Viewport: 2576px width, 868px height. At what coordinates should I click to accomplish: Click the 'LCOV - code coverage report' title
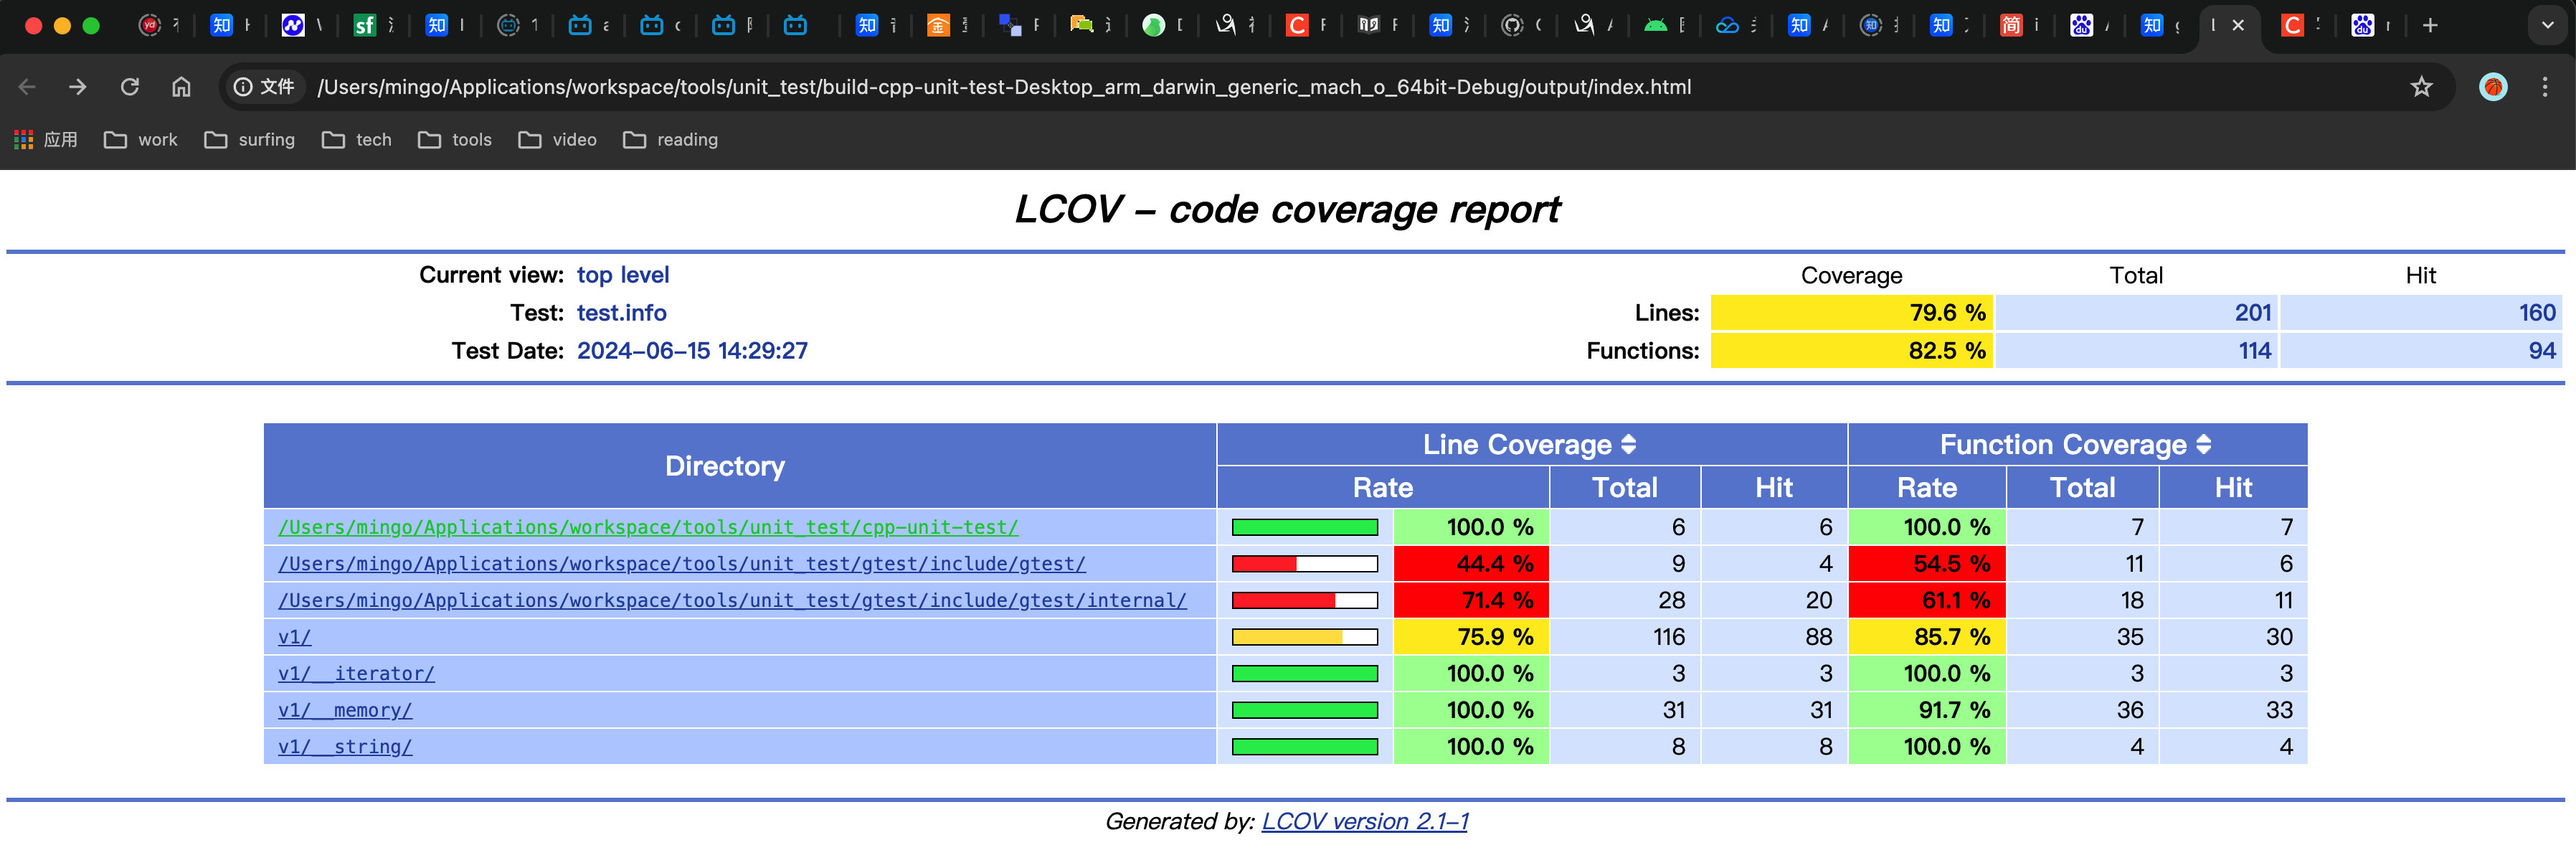click(1287, 209)
